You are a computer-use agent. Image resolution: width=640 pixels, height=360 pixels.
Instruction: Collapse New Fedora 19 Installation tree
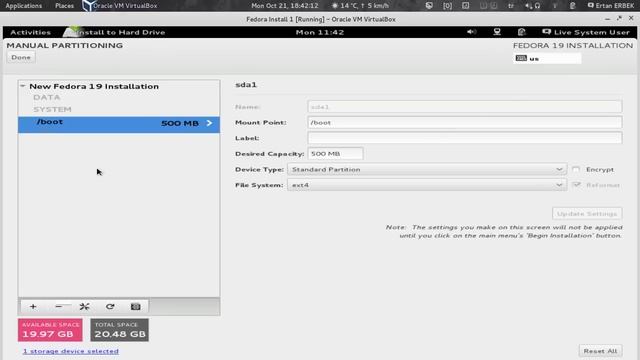[23, 86]
